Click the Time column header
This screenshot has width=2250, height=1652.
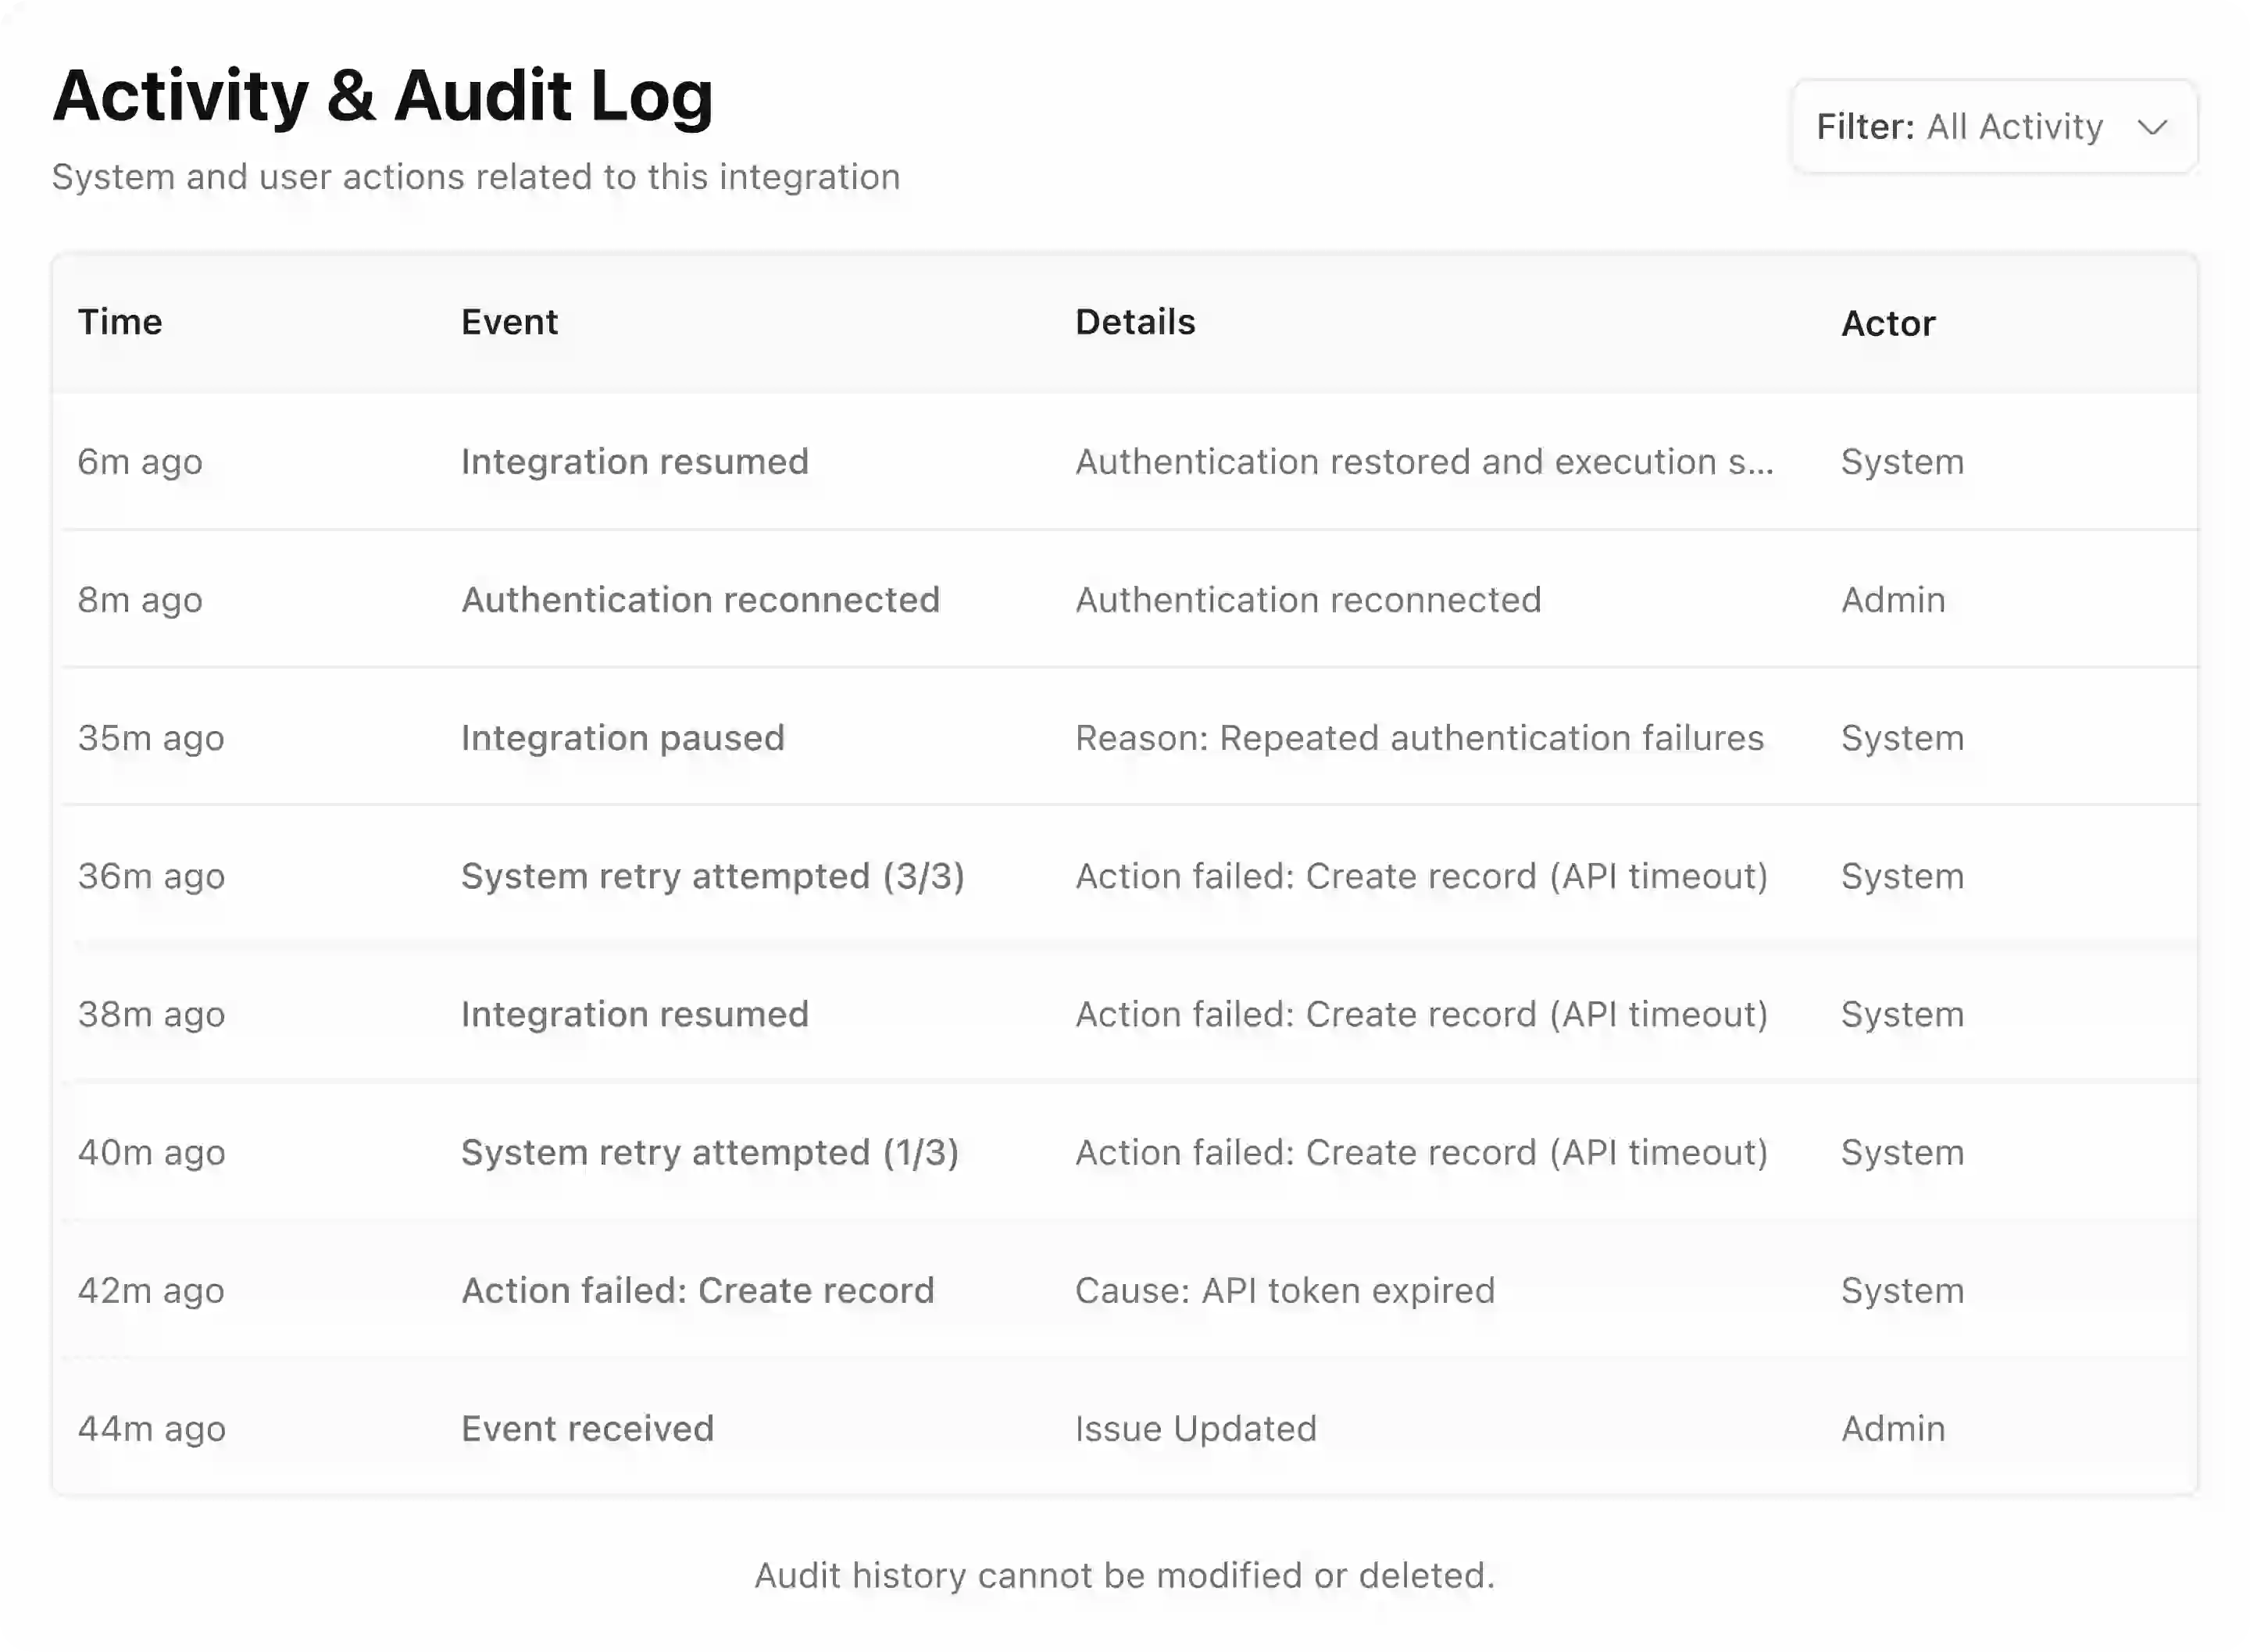point(120,322)
